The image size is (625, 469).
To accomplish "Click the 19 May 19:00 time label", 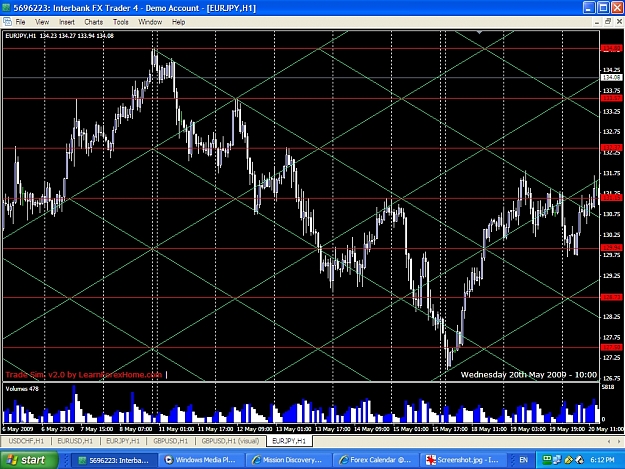I will coord(567,429).
